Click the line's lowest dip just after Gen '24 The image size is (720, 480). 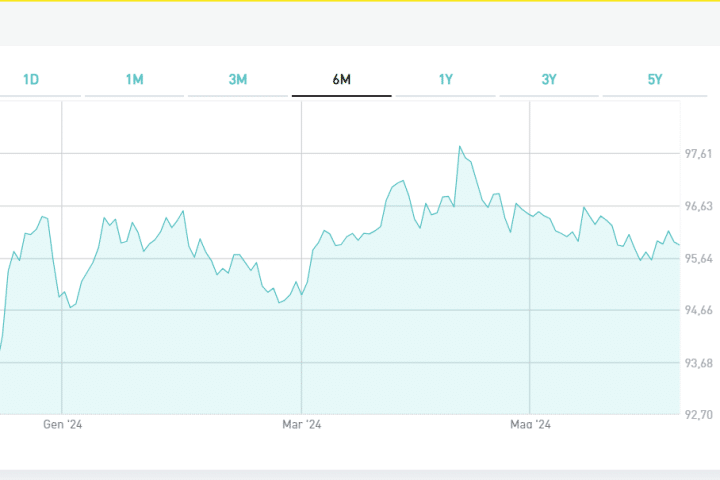click(x=71, y=307)
